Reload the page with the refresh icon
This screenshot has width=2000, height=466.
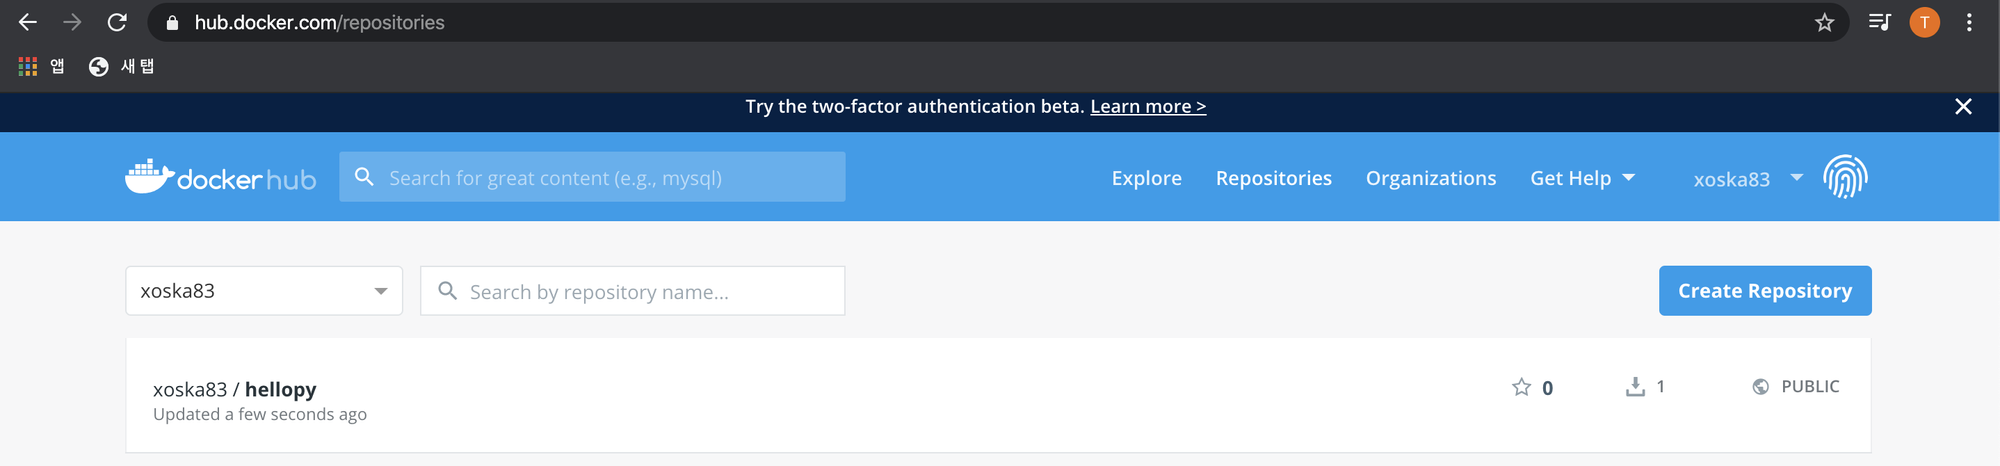coord(117,22)
